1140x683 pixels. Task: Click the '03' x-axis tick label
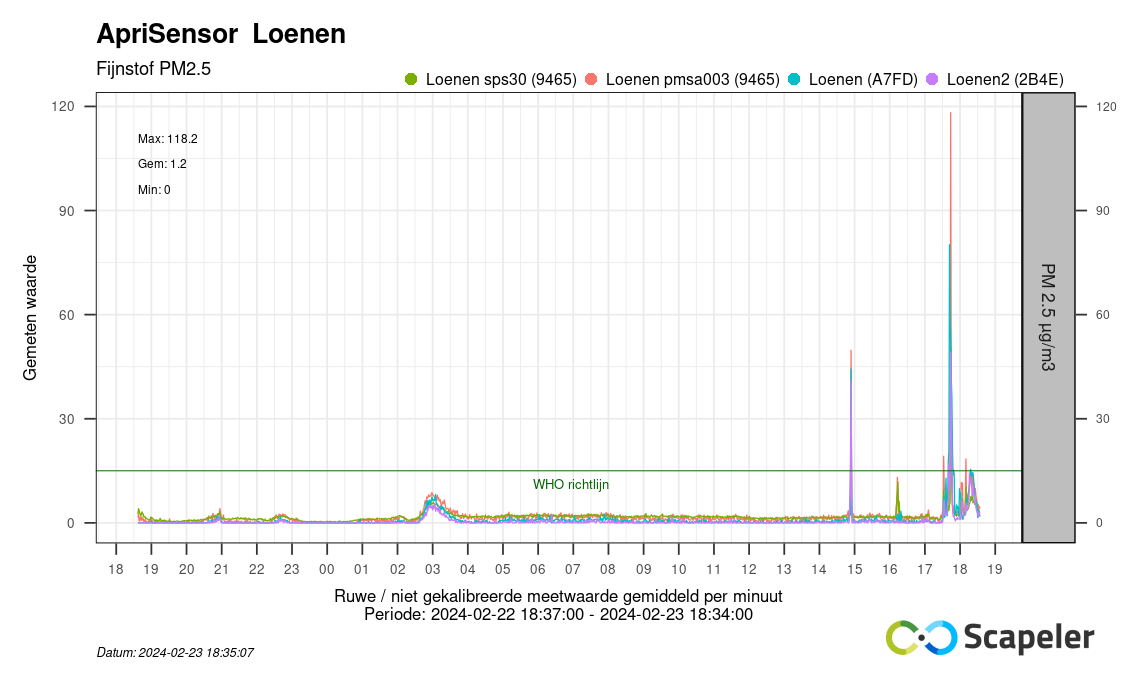[432, 570]
